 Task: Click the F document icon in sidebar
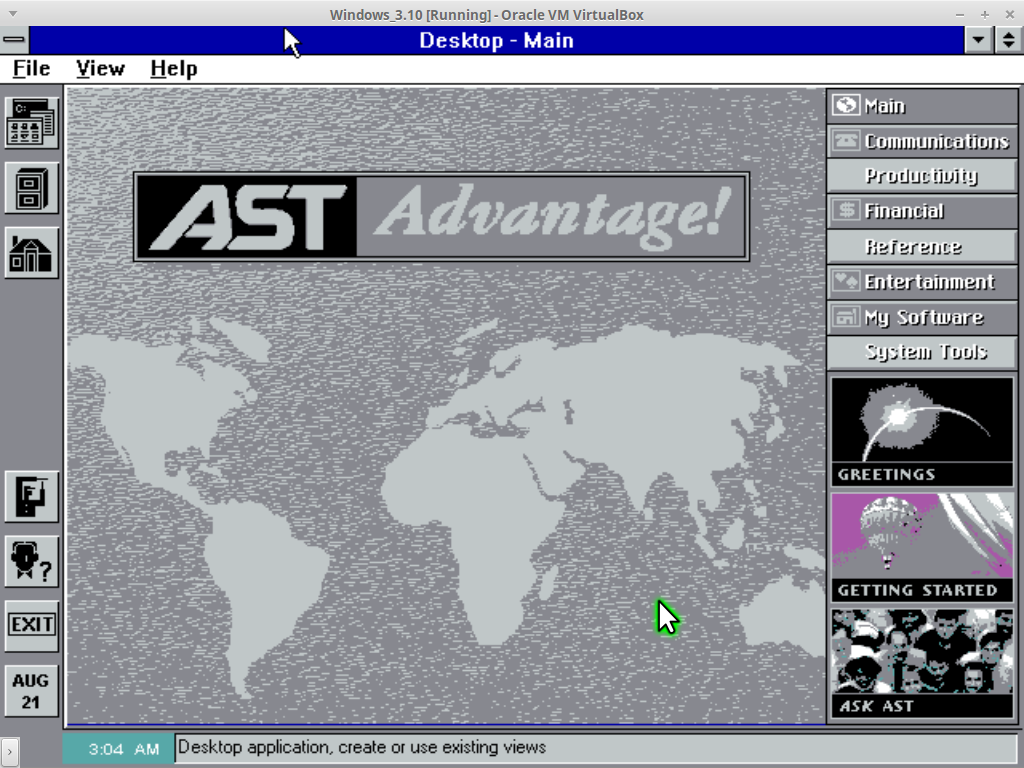click(31, 496)
